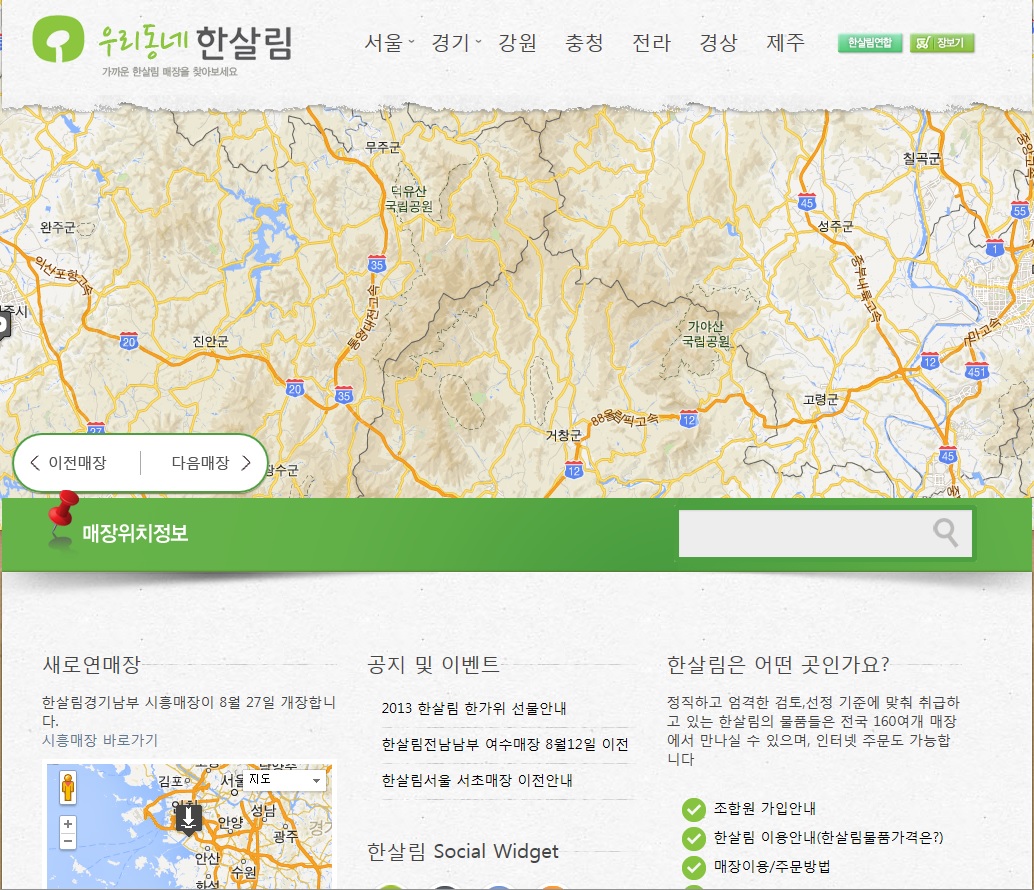Click the check icon beside 매장이용/주문방법
The height and width of the screenshot is (890, 1034).
tap(693, 867)
